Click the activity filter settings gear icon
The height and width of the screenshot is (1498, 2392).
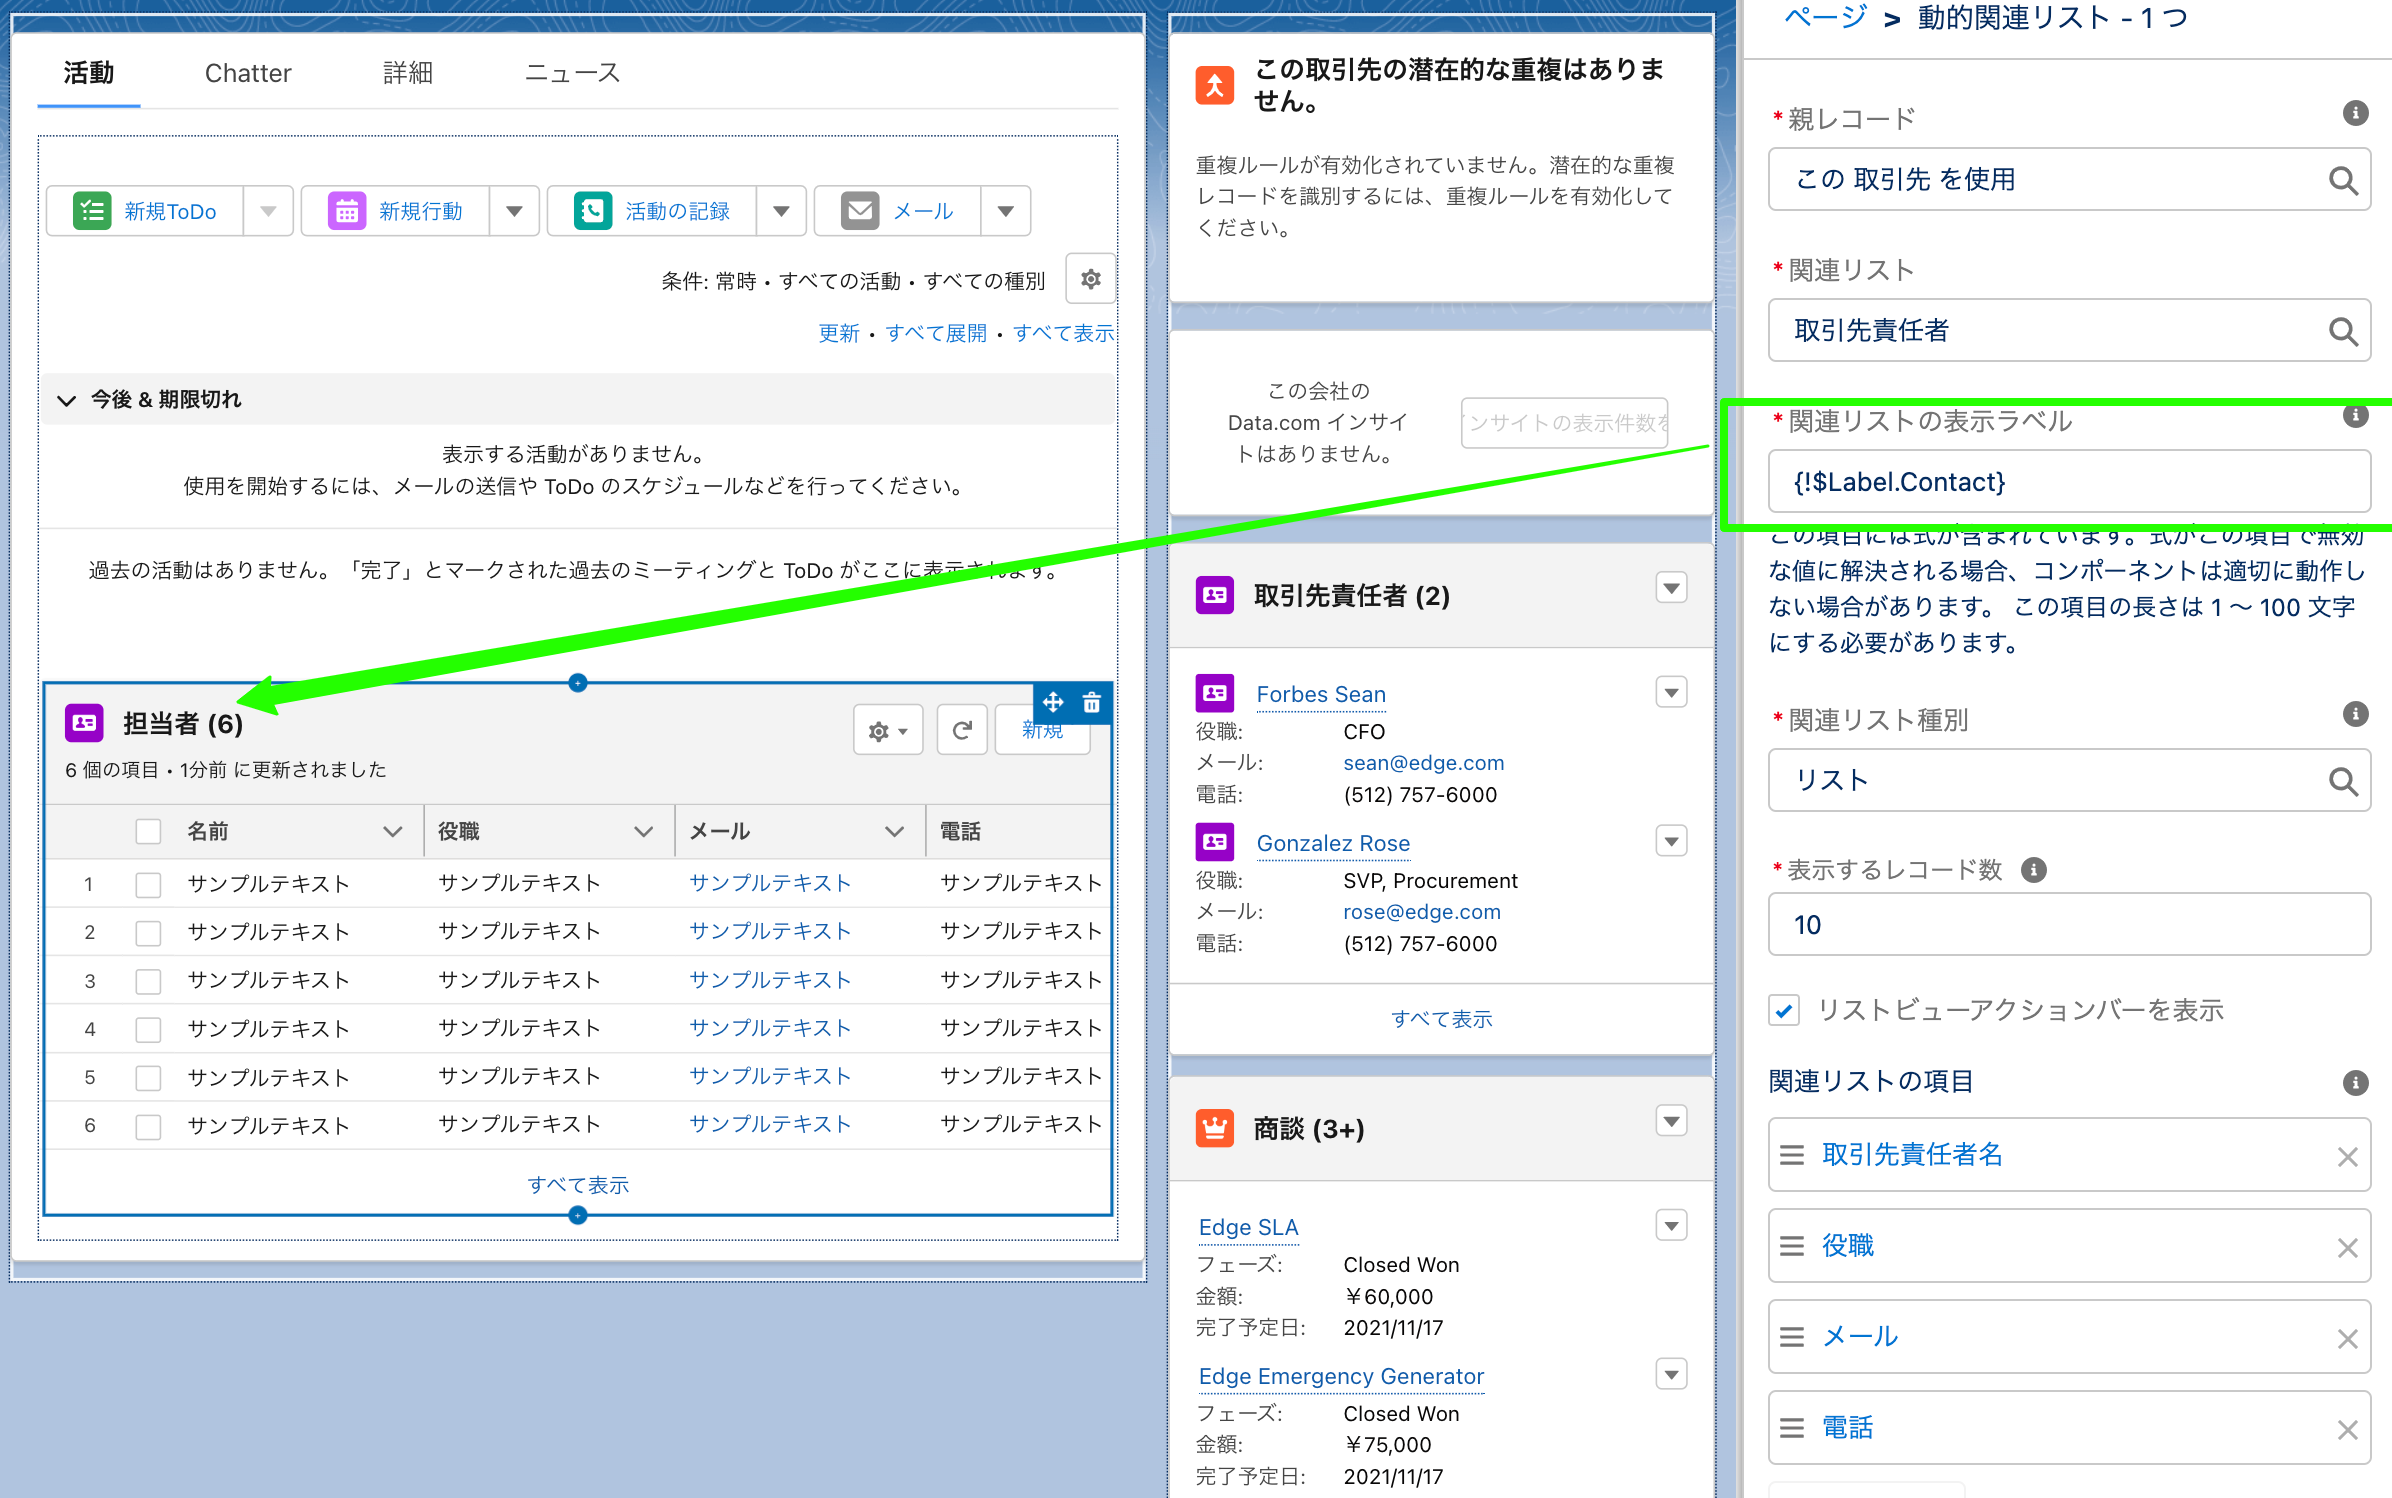[1090, 279]
